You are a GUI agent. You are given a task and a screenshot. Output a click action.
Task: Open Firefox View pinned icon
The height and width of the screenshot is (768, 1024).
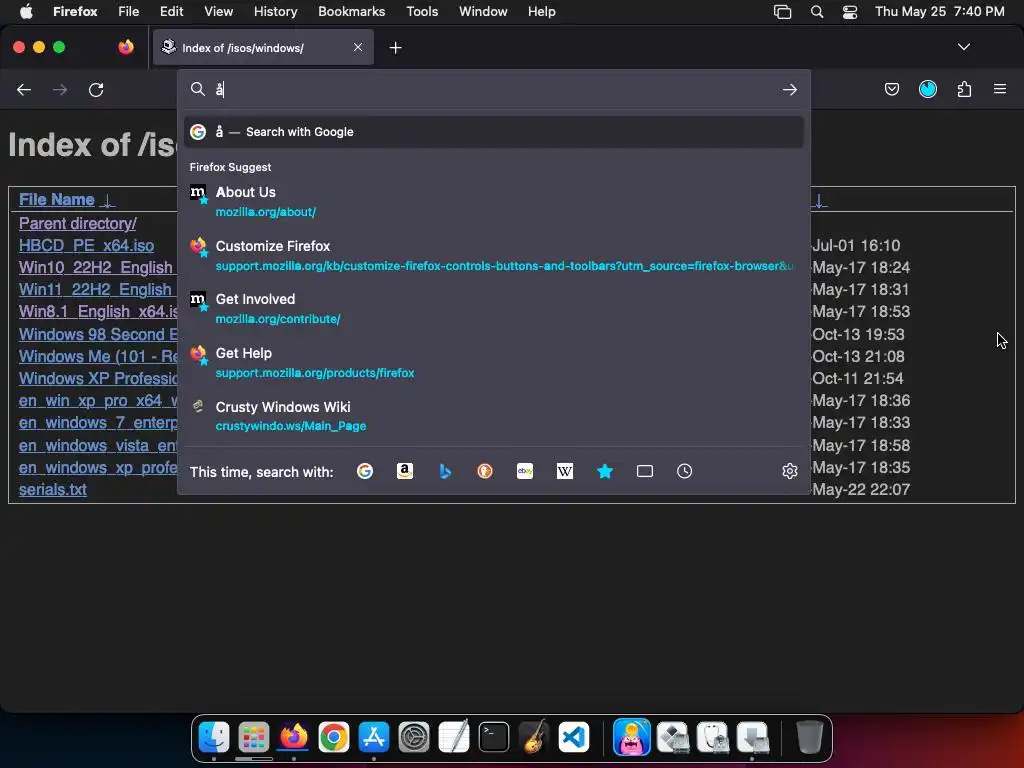pyautogui.click(x=126, y=47)
